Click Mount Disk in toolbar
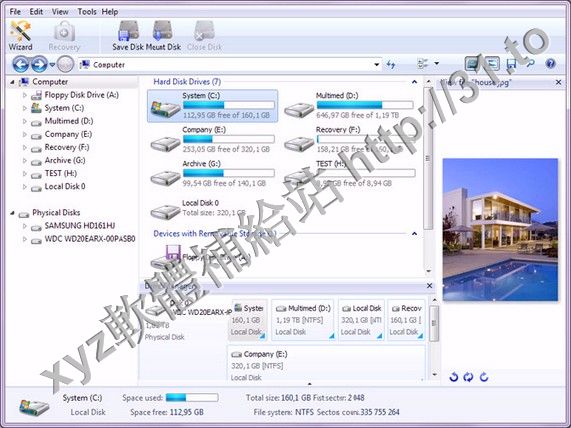 [163, 36]
